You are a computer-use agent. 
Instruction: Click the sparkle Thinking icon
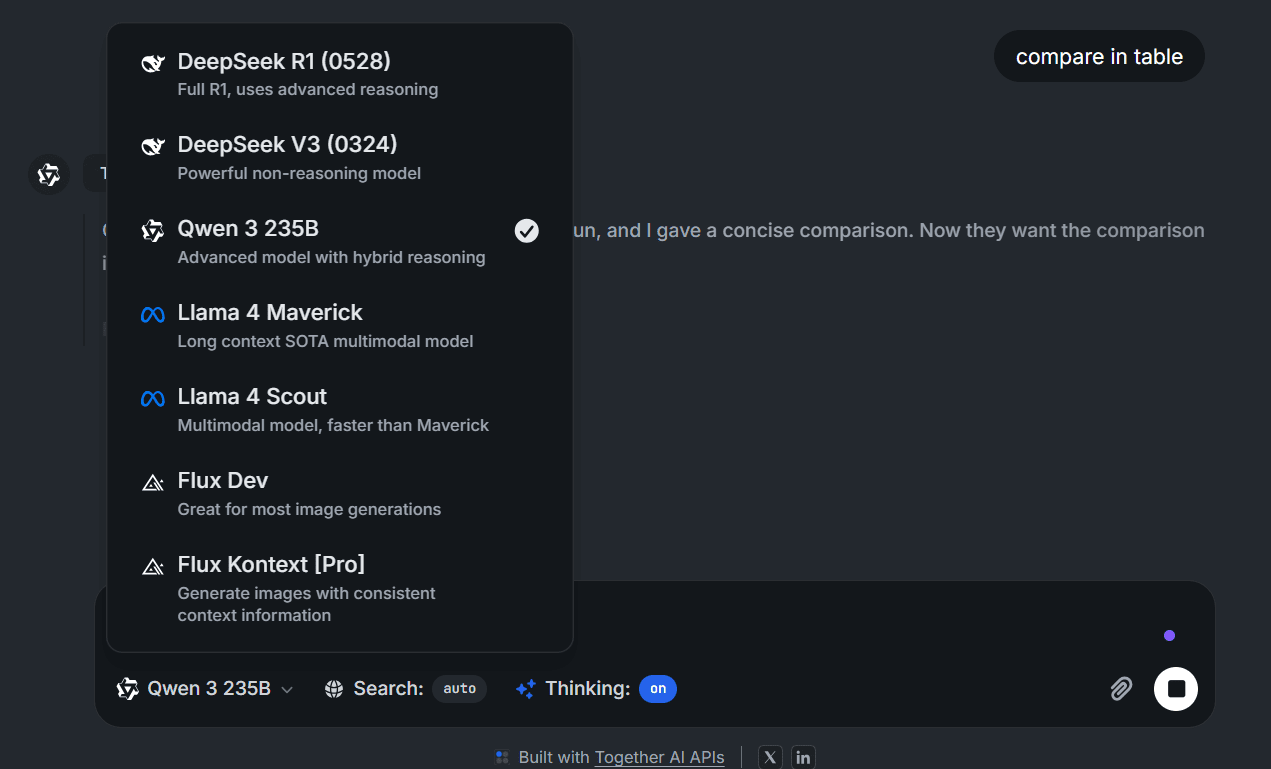point(526,689)
